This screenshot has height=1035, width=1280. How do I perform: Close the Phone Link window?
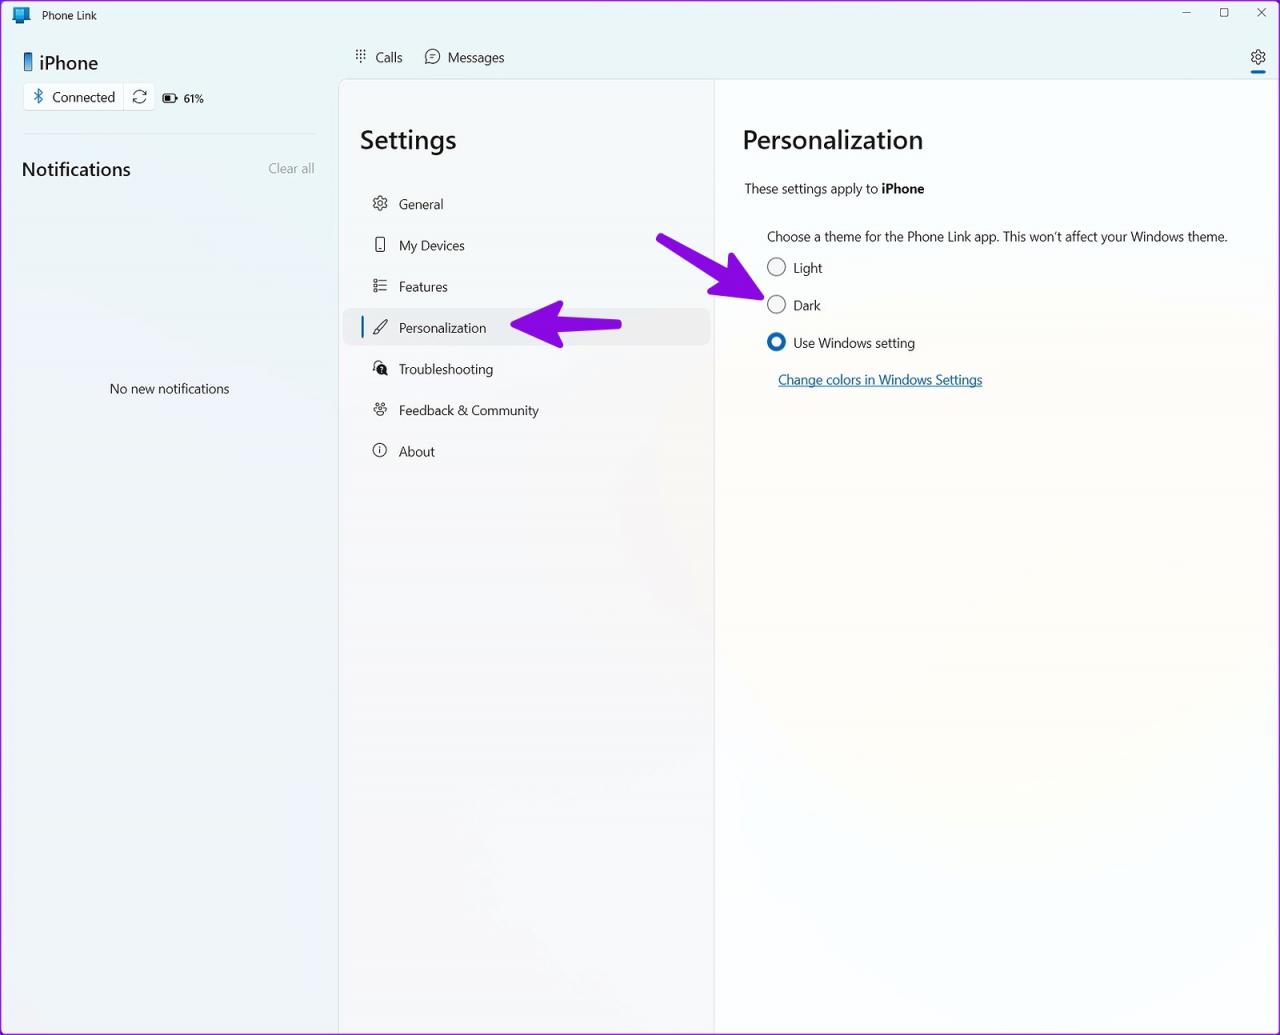tap(1261, 13)
